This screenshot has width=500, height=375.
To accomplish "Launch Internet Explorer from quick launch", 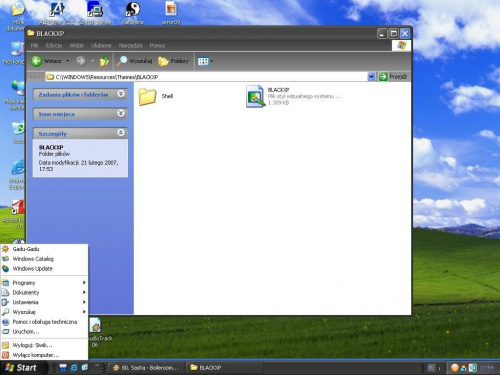I will 74,368.
